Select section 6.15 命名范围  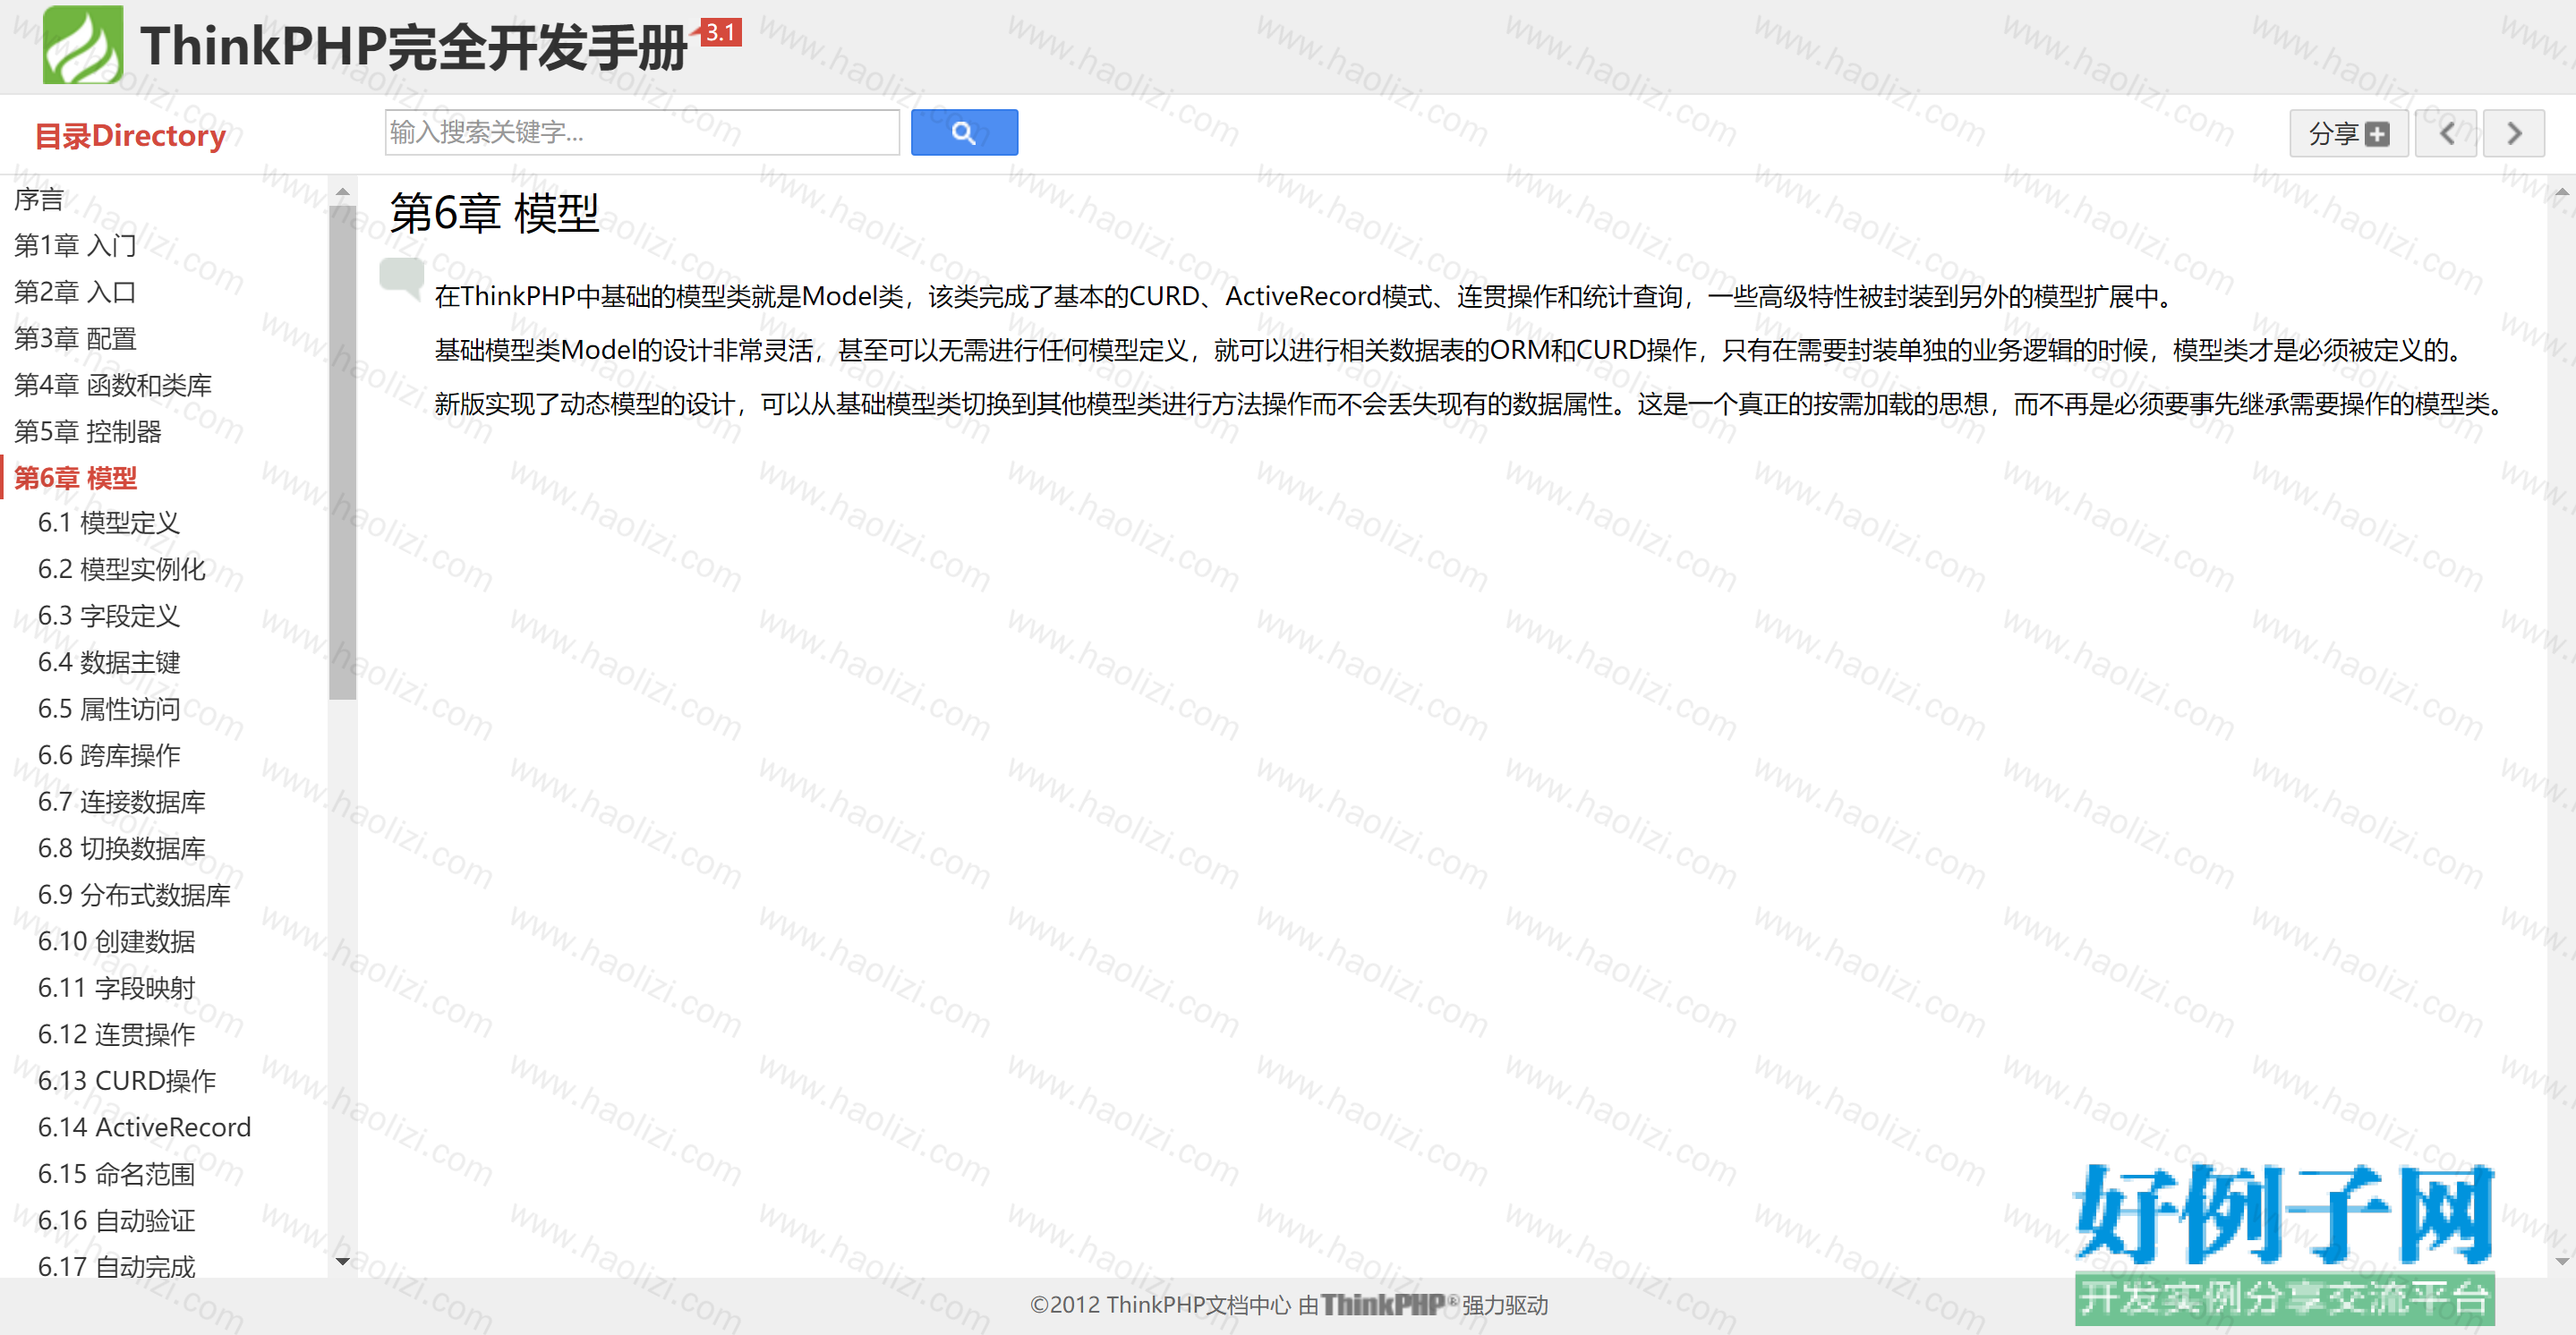coord(116,1173)
